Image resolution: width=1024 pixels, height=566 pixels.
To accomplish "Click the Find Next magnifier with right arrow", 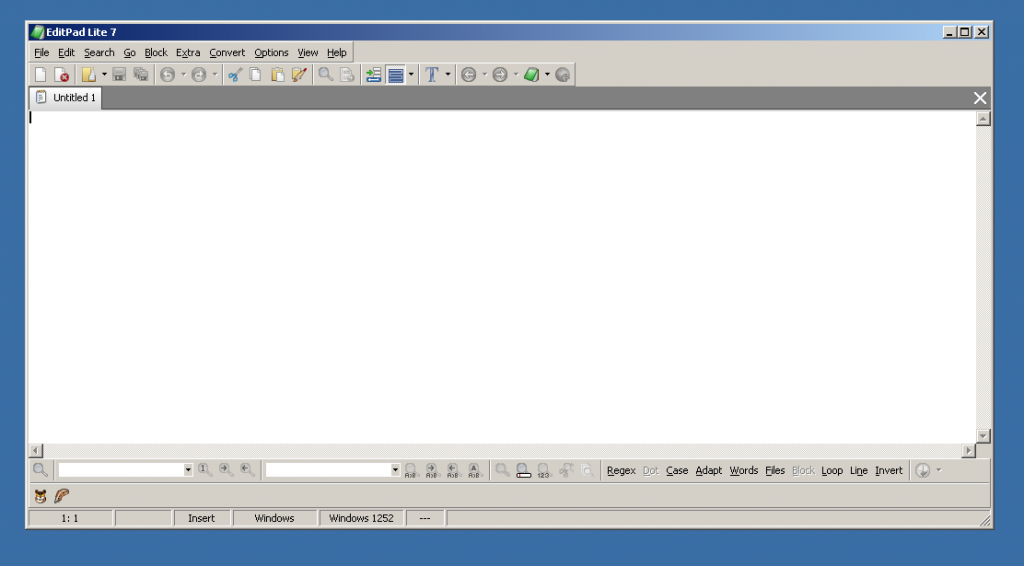I will [x=227, y=470].
